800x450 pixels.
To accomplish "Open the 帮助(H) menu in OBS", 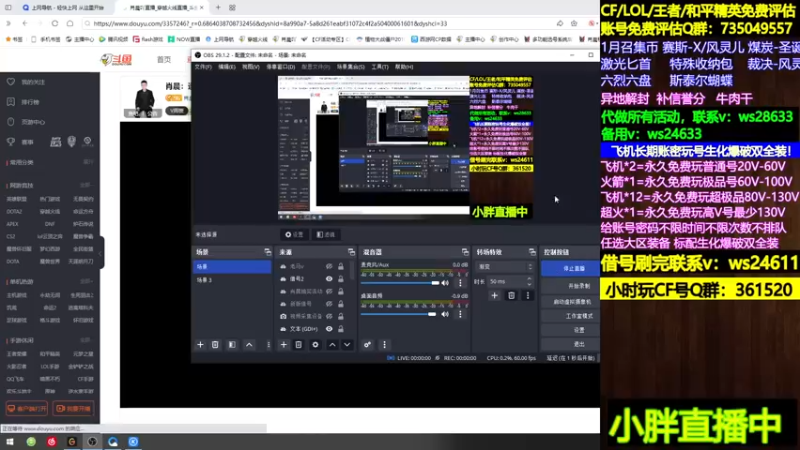I will [x=404, y=67].
